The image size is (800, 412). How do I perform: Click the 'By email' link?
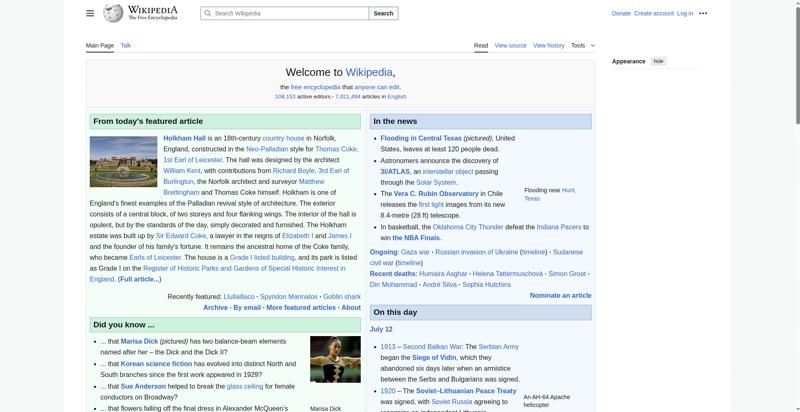click(x=247, y=307)
